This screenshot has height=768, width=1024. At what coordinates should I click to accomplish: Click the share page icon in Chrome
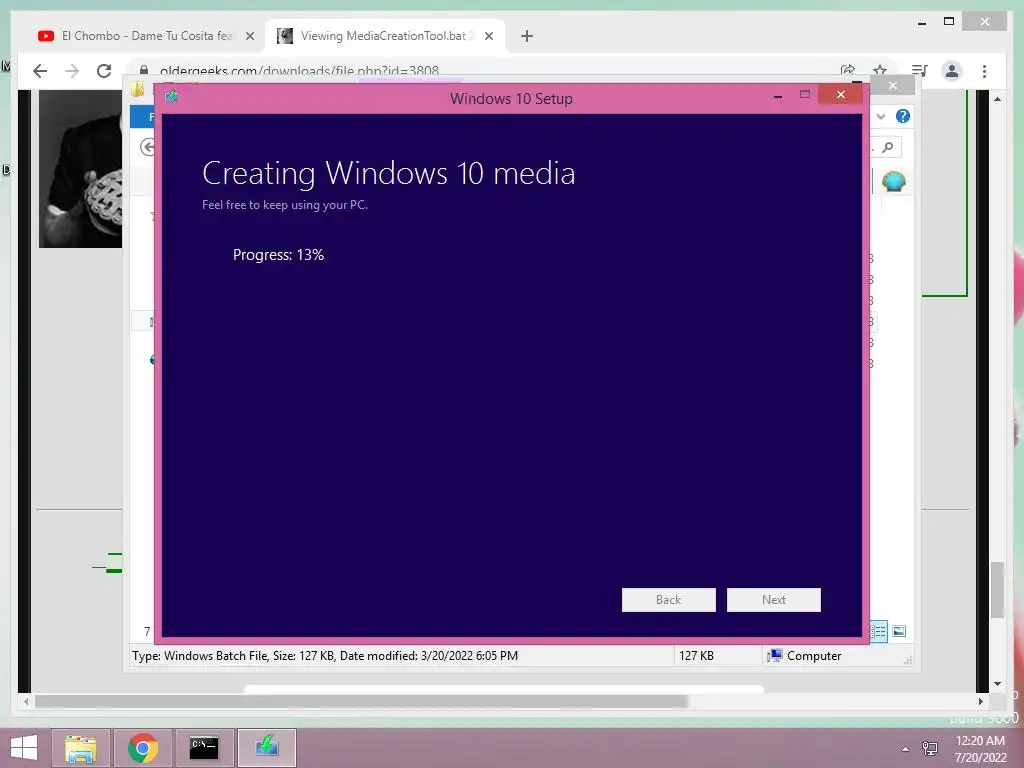click(848, 70)
